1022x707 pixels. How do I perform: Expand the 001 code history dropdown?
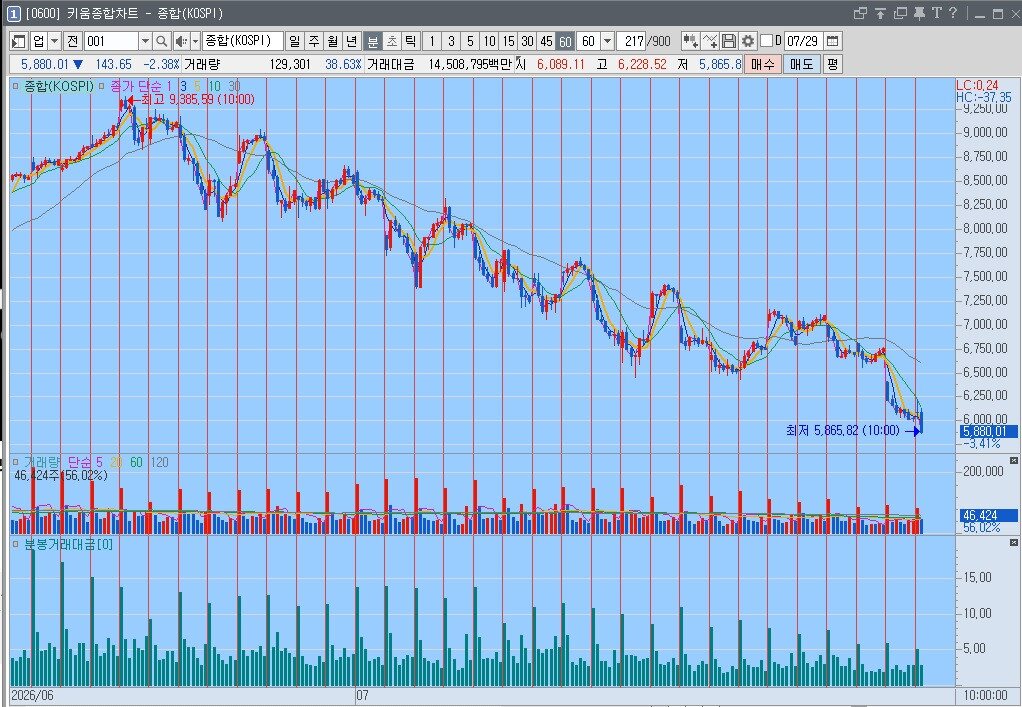(145, 41)
